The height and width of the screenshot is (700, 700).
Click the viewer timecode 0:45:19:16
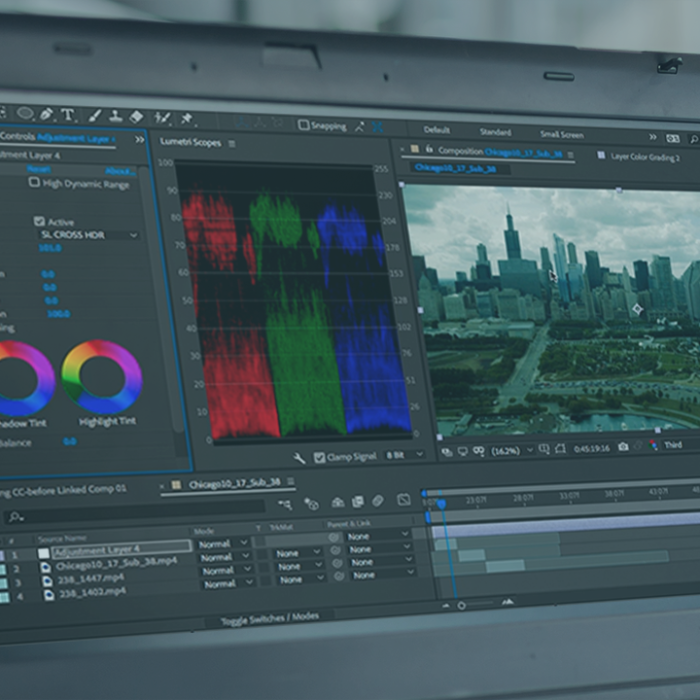(592, 448)
